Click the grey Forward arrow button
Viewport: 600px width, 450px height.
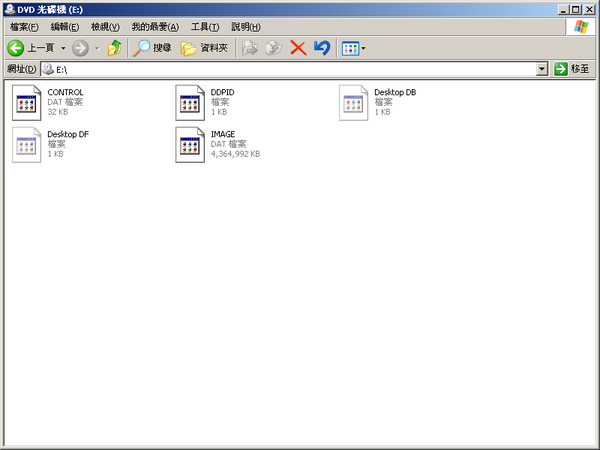tap(80, 48)
